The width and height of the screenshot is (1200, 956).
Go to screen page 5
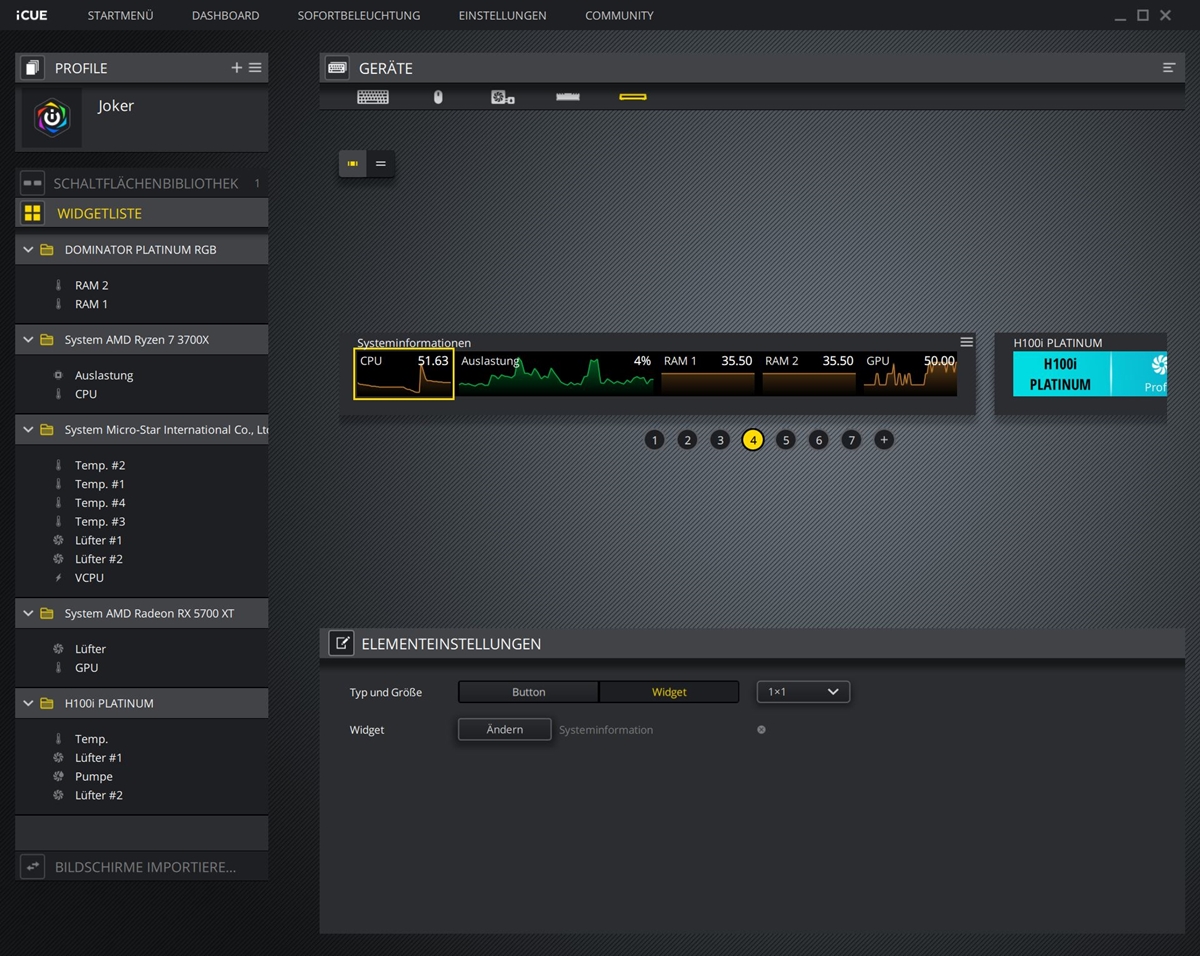785,440
